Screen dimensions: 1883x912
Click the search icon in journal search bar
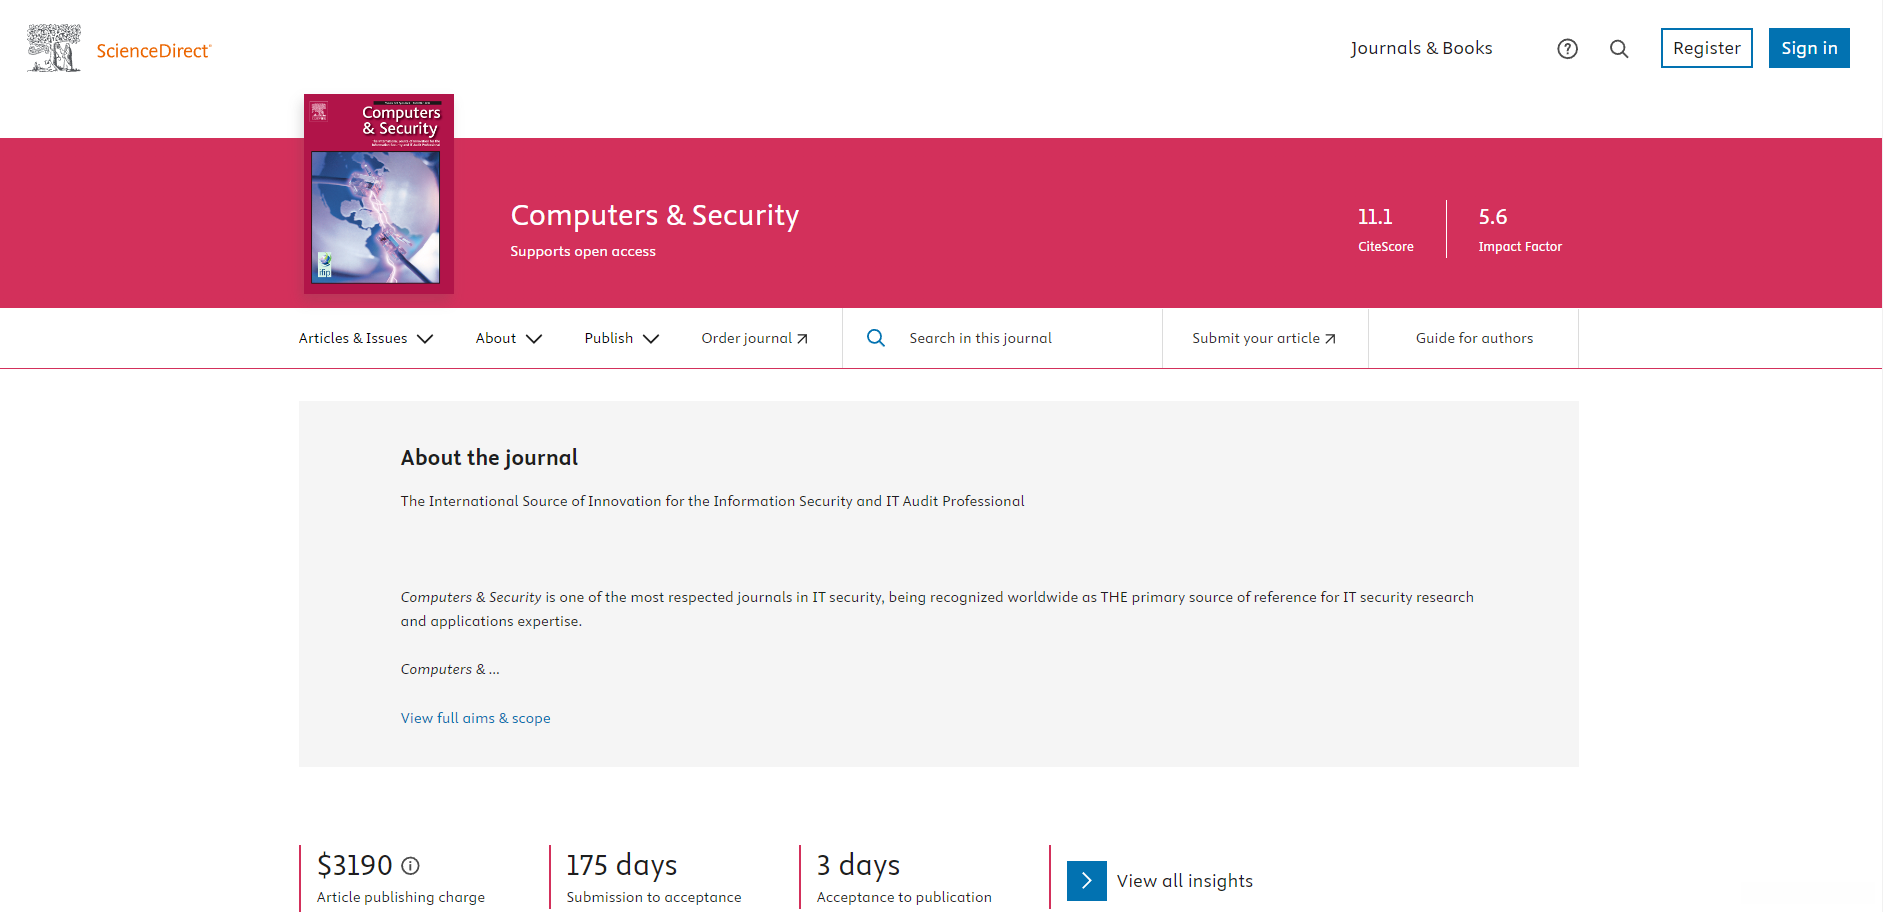[876, 338]
